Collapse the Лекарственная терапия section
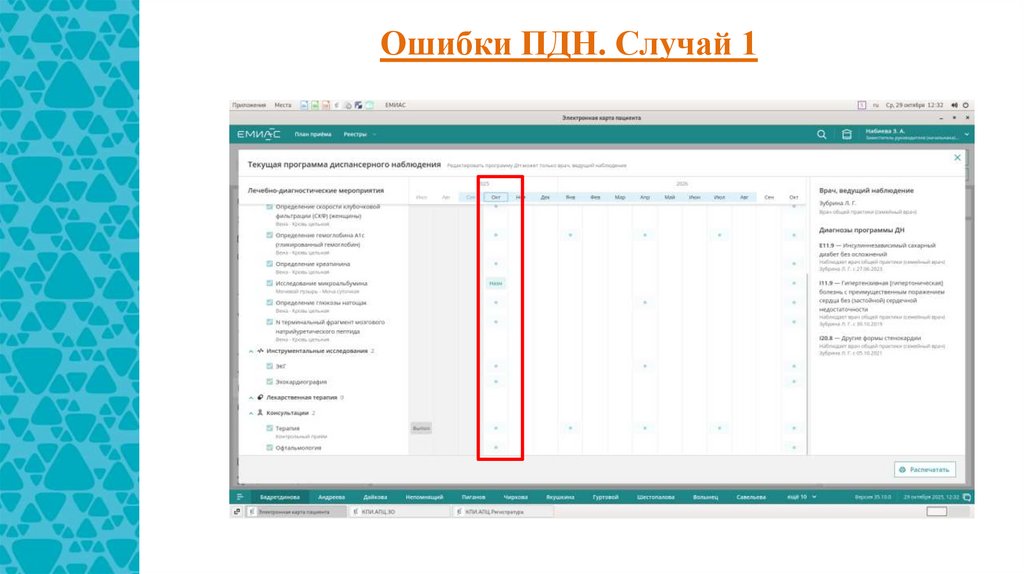Viewport: 1024px width, 574px height. [x=251, y=398]
